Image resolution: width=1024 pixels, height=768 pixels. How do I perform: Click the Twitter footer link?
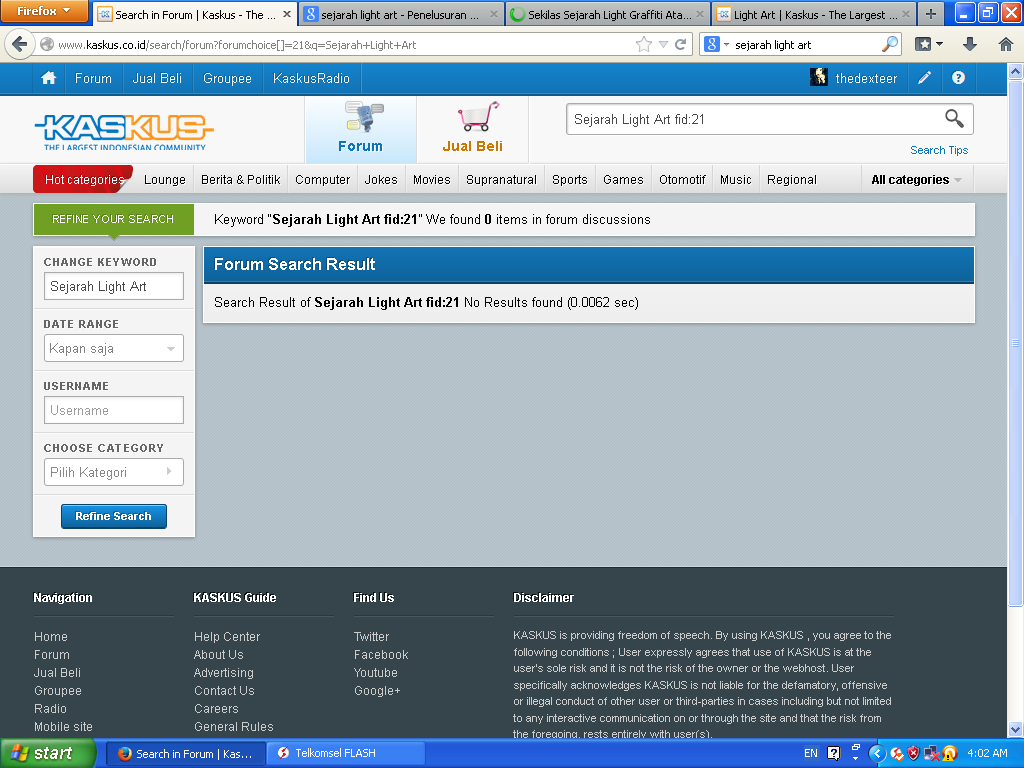click(371, 637)
